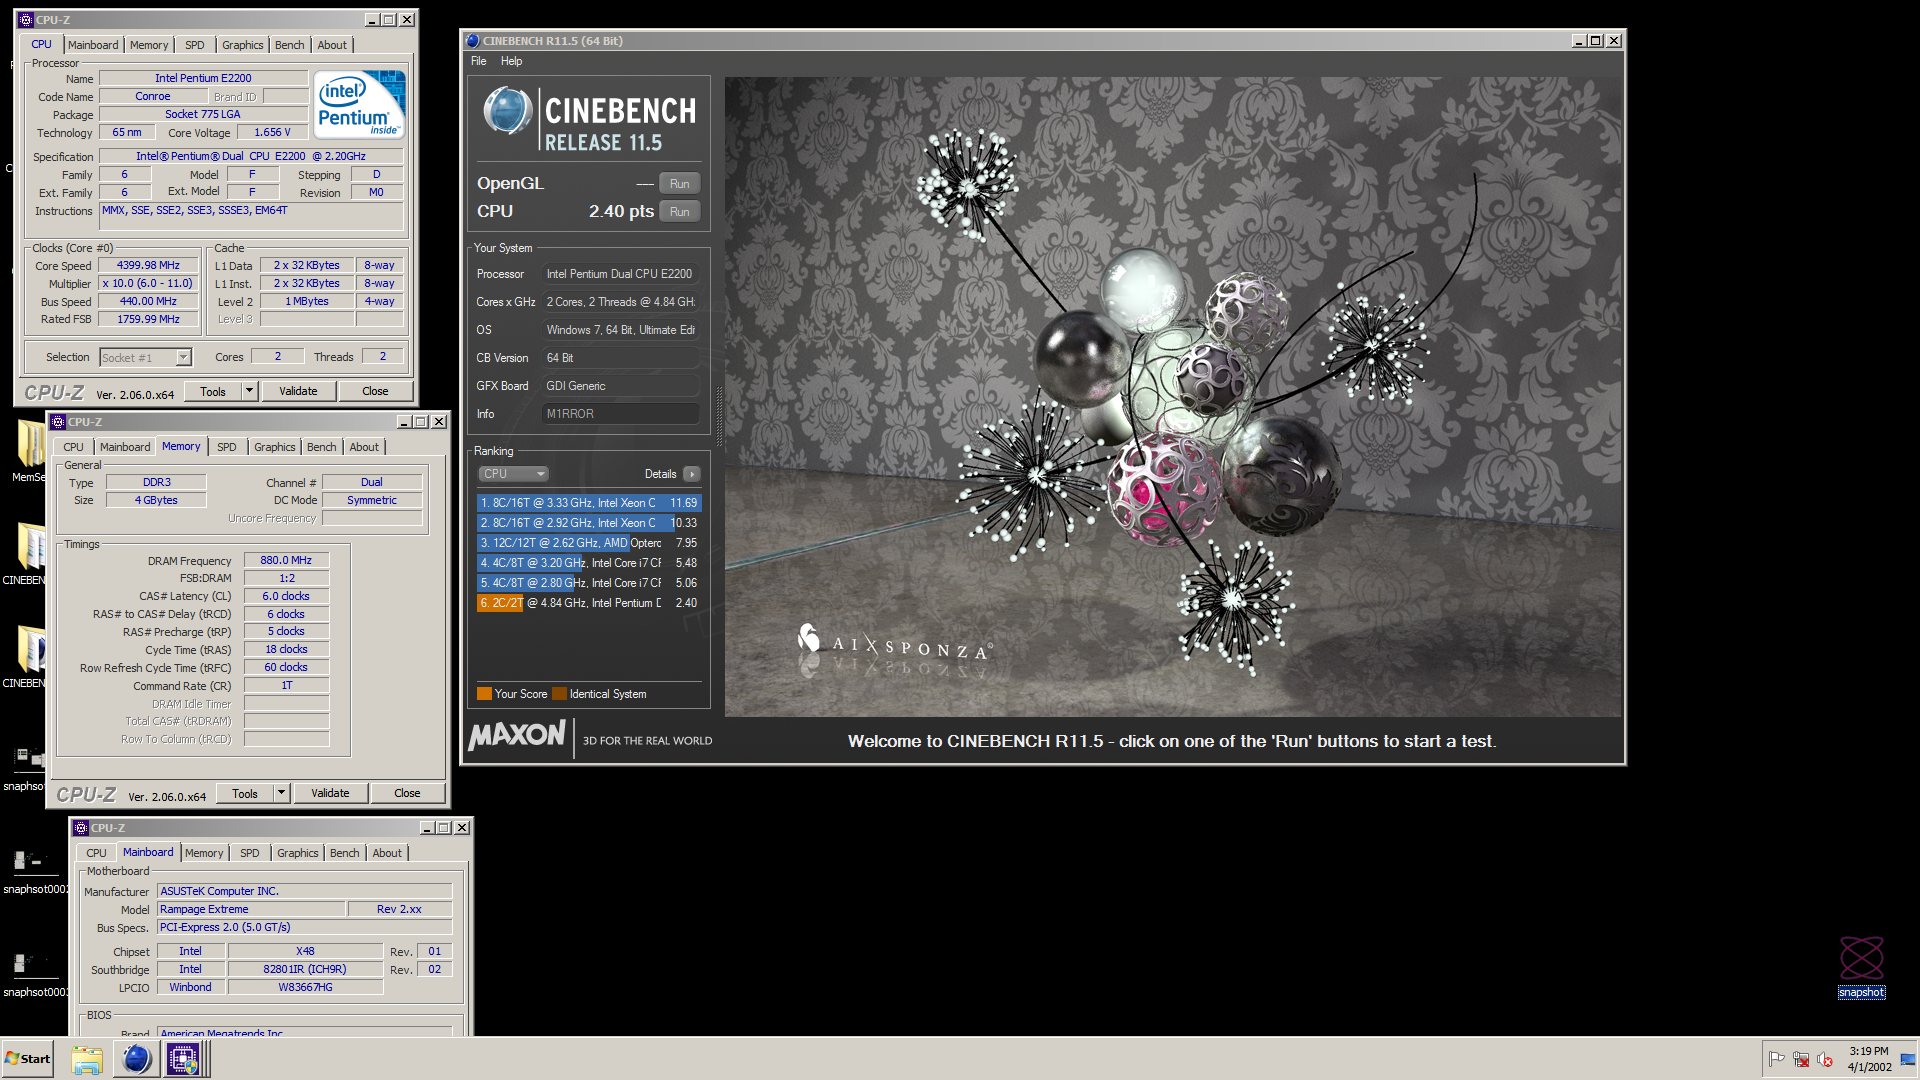The height and width of the screenshot is (1080, 1920).
Task: Select About tab in Memory window
Action: pos(364,447)
